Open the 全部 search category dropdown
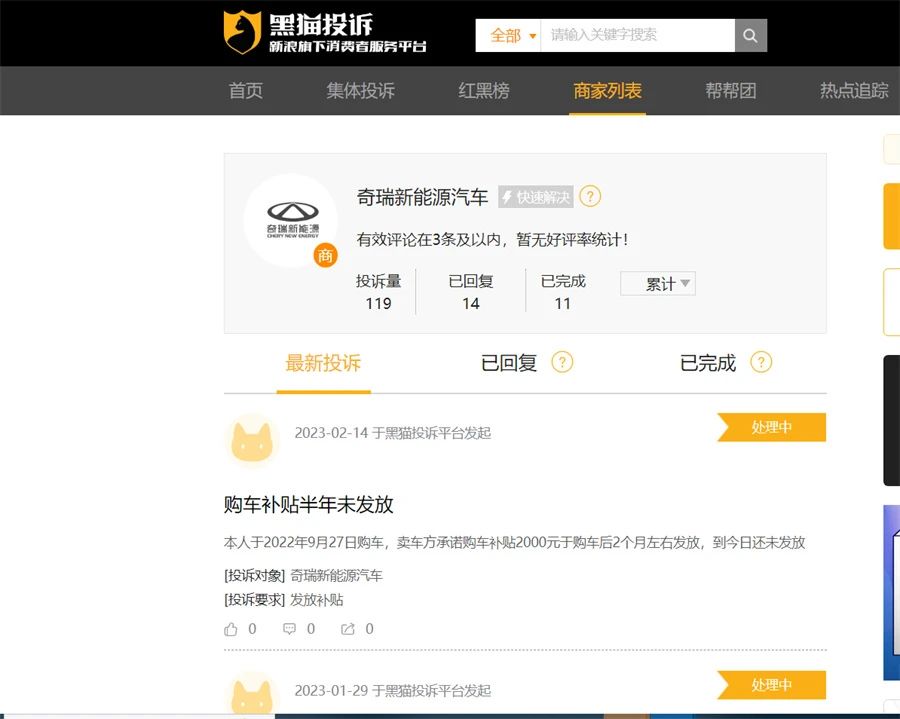Screen dimensions: 900x719 [513, 36]
